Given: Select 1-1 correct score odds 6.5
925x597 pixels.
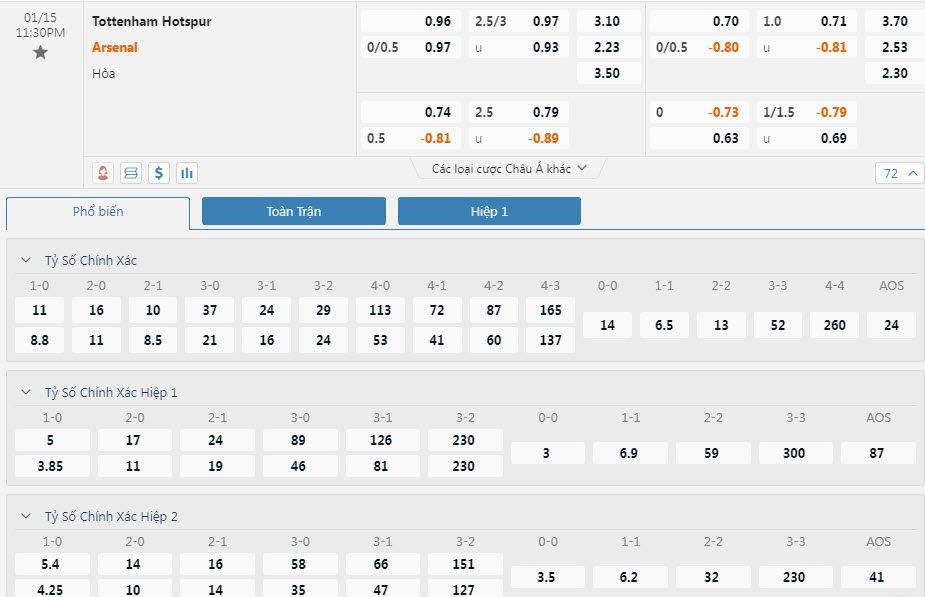Looking at the screenshot, I should tap(664, 325).
